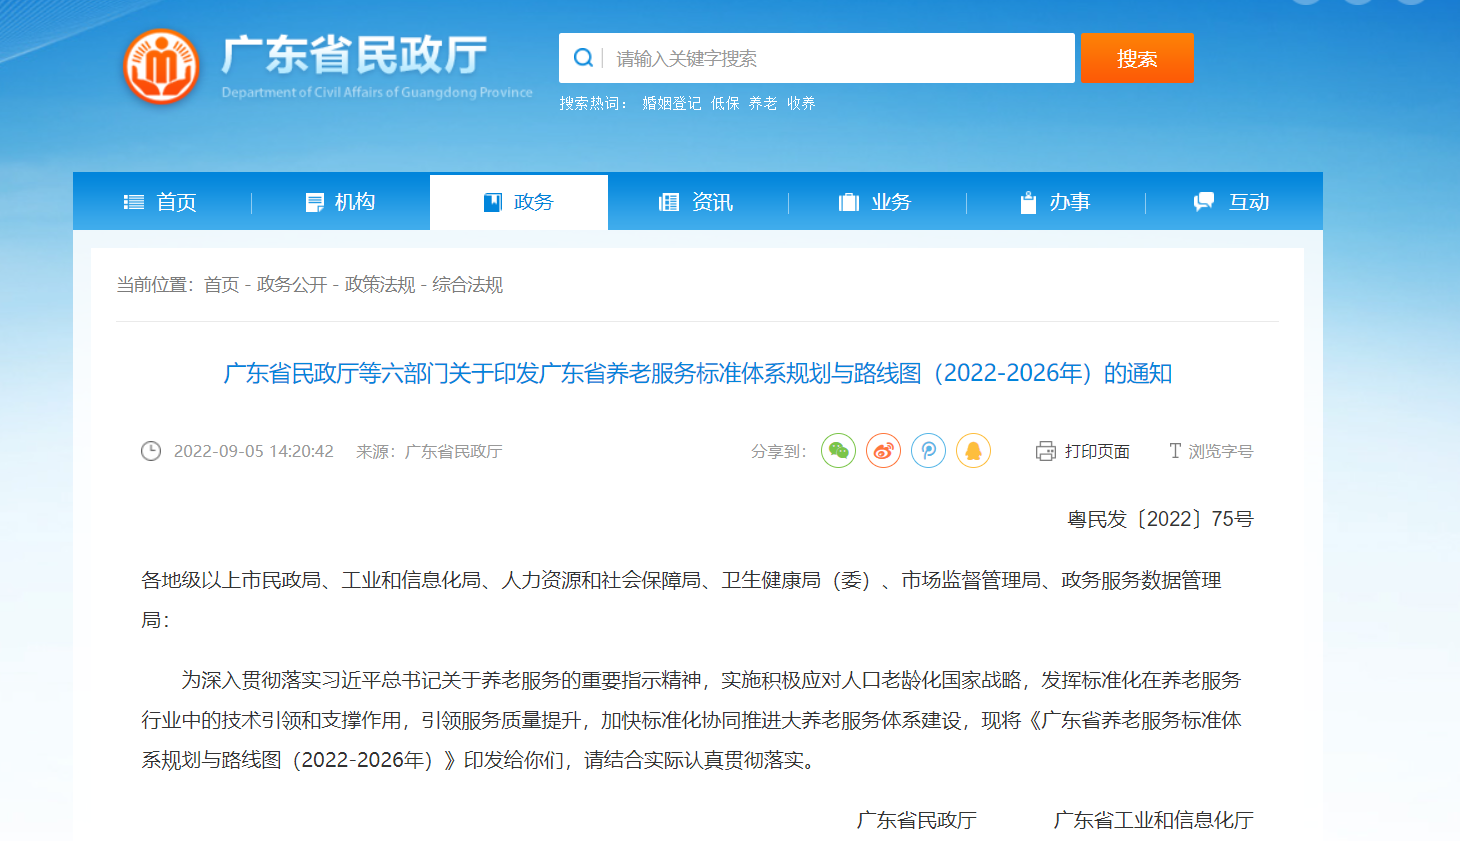Click the clock icon beside publish date
1460x841 pixels.
coord(151,451)
